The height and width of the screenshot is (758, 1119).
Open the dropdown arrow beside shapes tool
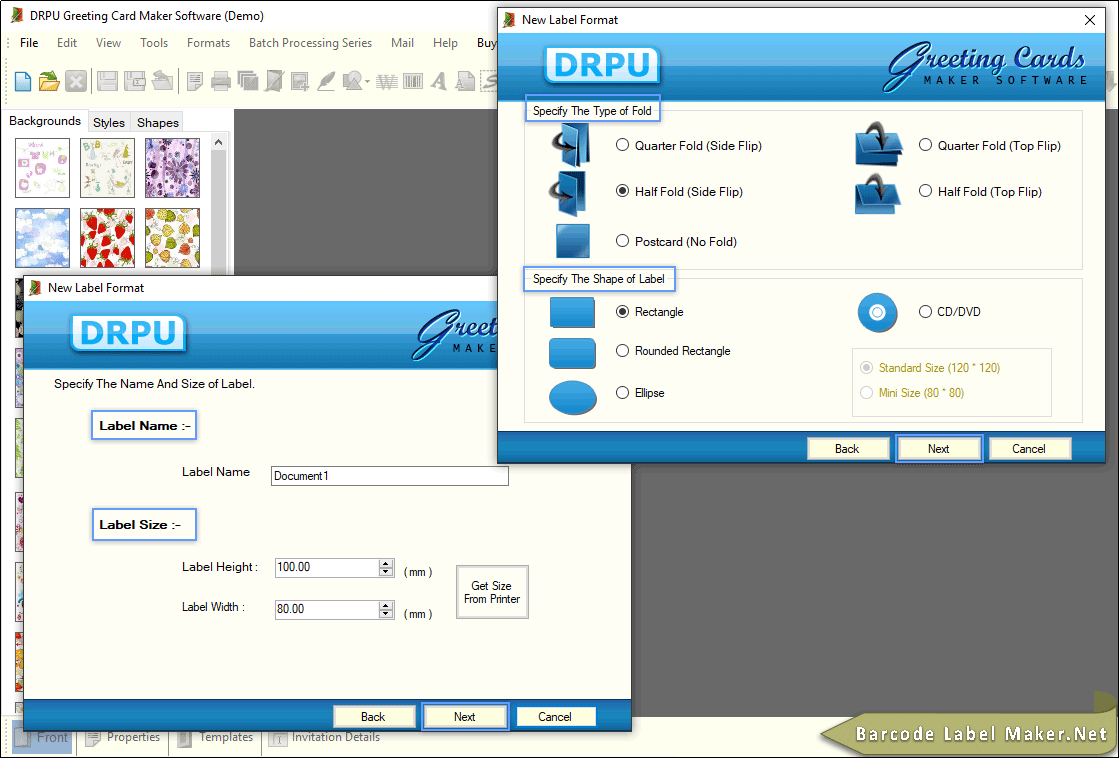tap(367, 82)
